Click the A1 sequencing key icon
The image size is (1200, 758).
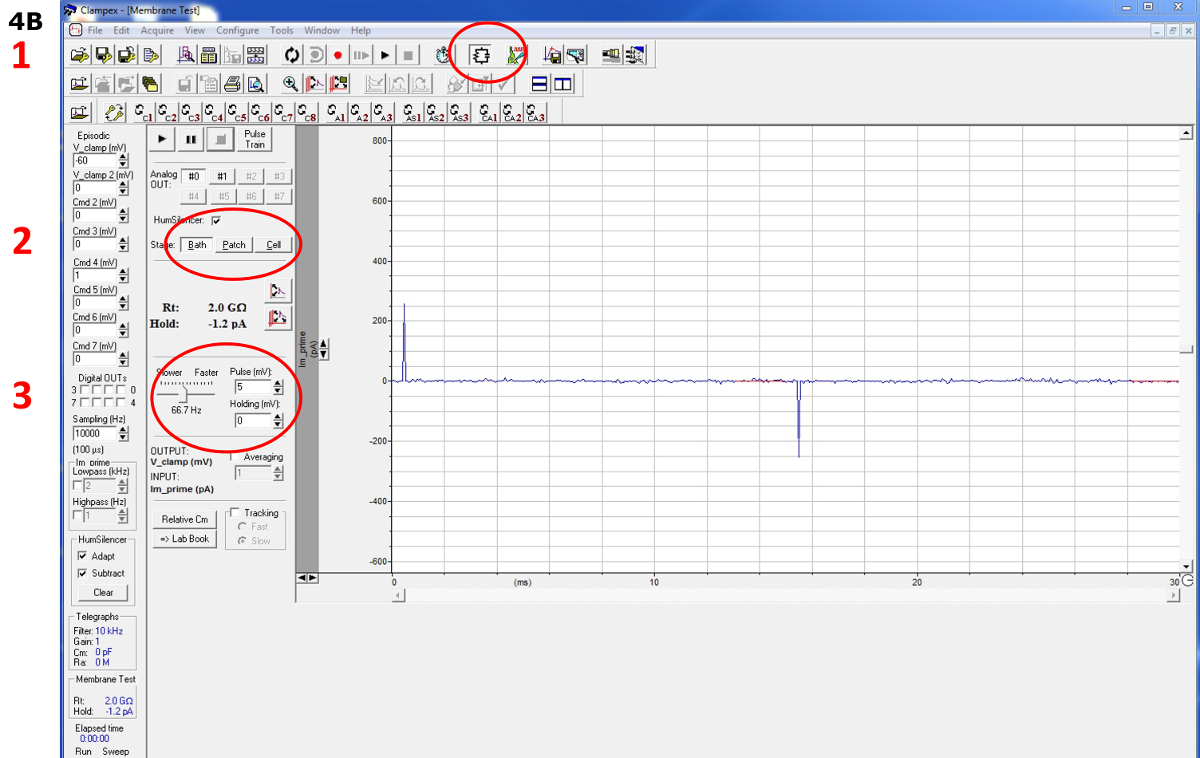(x=337, y=113)
